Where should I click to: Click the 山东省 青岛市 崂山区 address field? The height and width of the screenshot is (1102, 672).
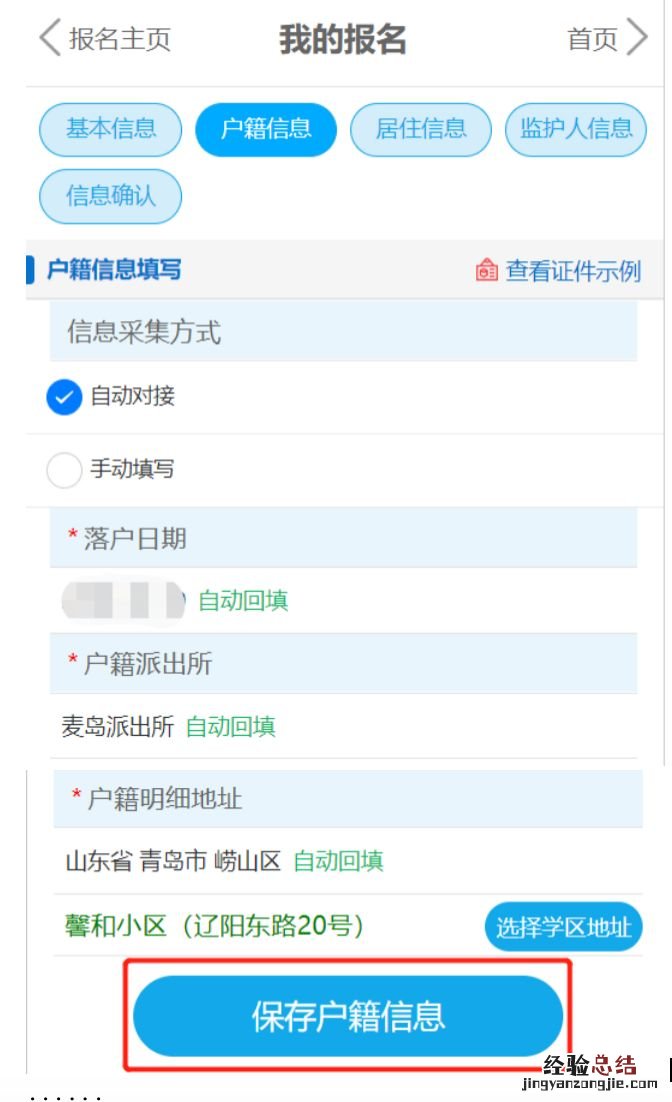(173, 861)
